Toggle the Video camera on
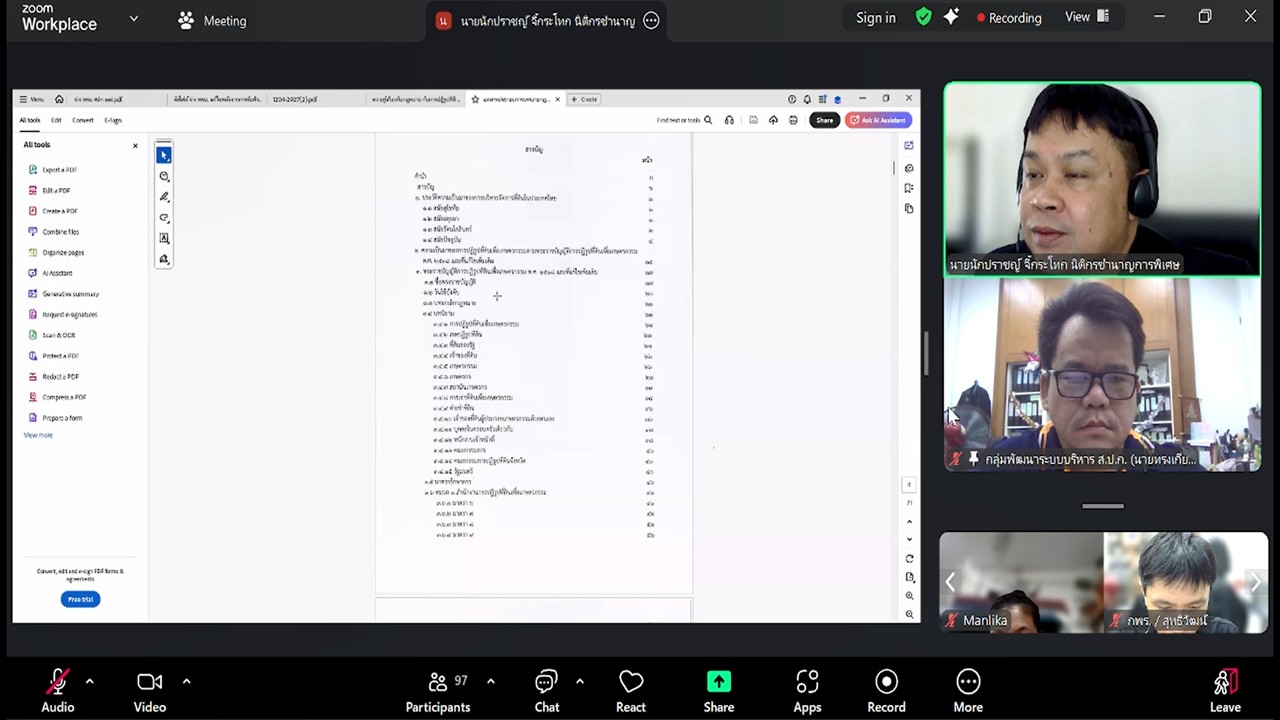 (150, 691)
